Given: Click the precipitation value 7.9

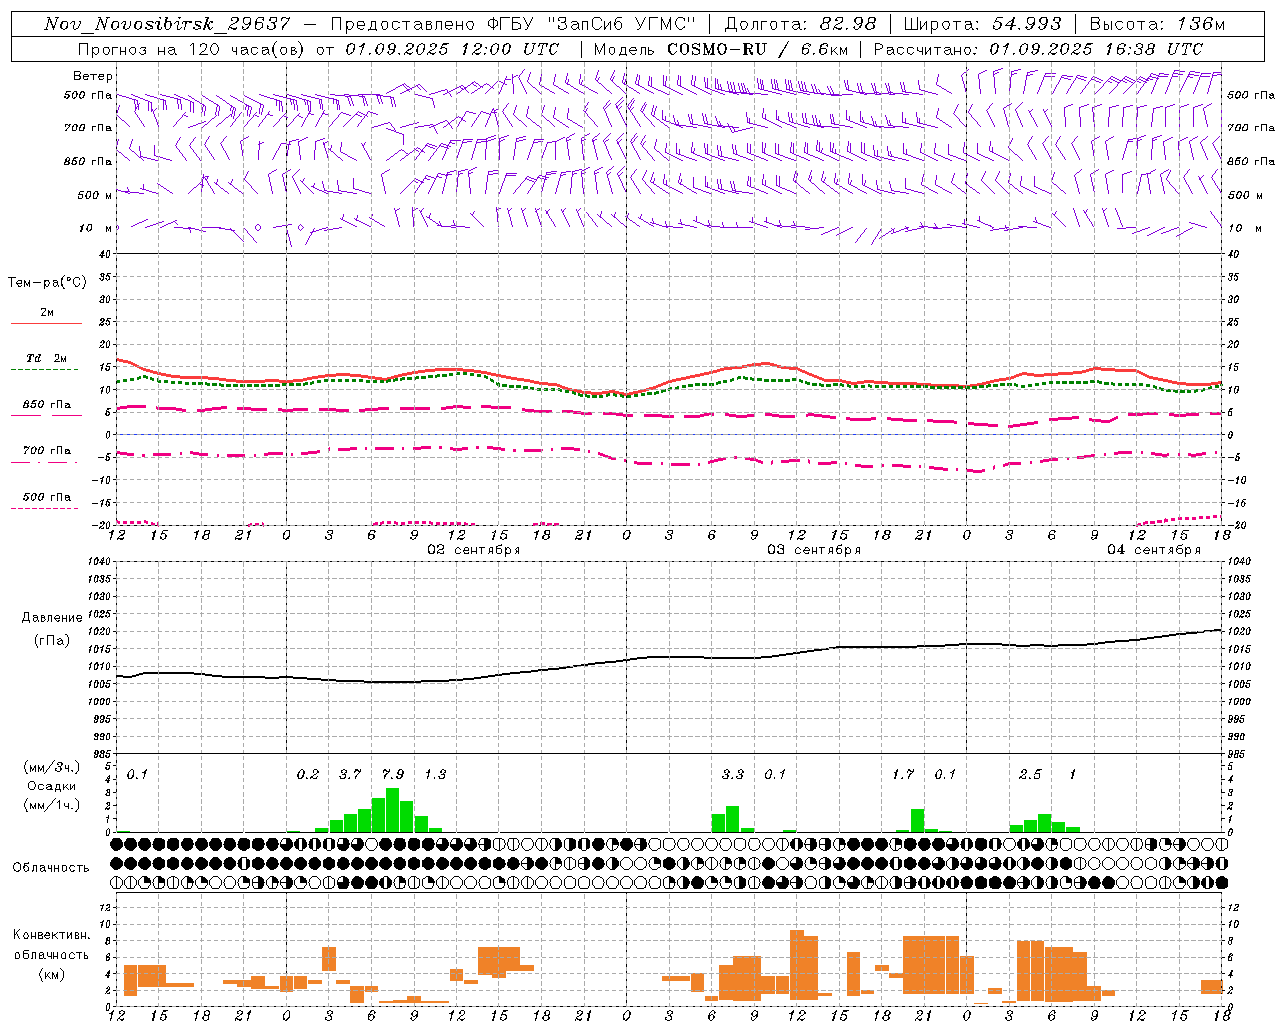Looking at the screenshot, I should tap(393, 775).
